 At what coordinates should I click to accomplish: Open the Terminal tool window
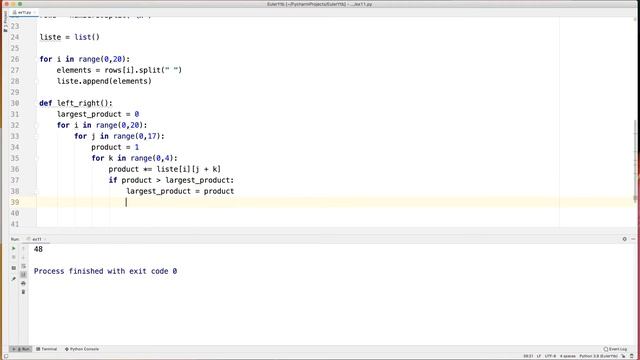(x=47, y=349)
